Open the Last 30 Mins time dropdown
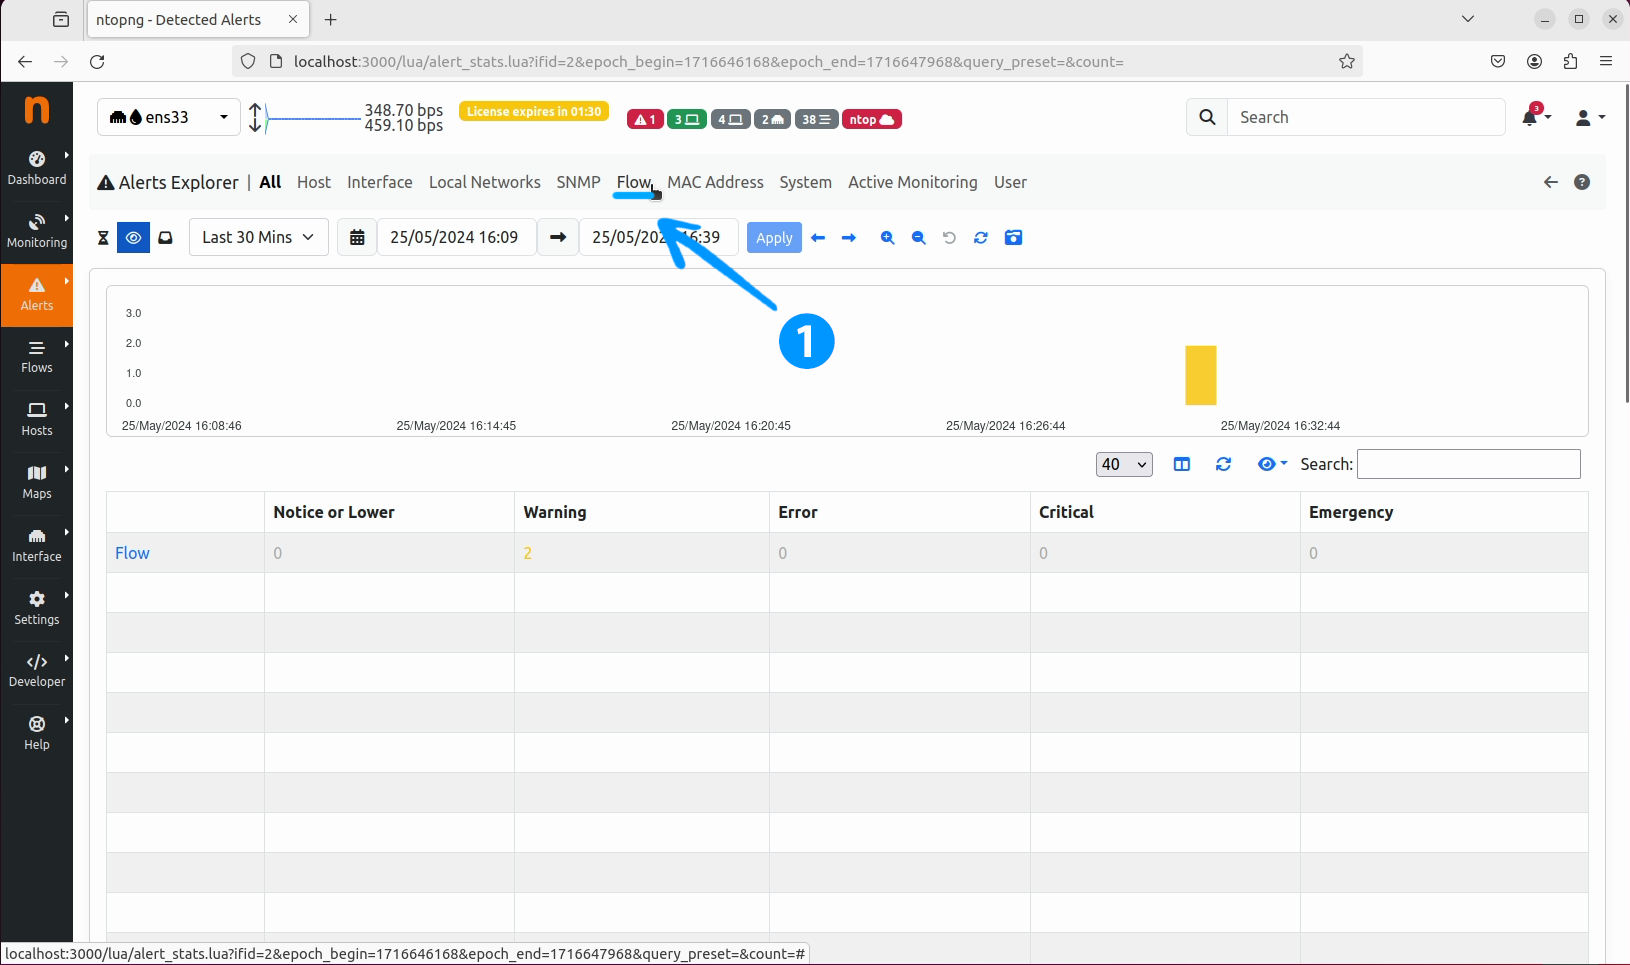The width and height of the screenshot is (1630, 965). coord(258,237)
